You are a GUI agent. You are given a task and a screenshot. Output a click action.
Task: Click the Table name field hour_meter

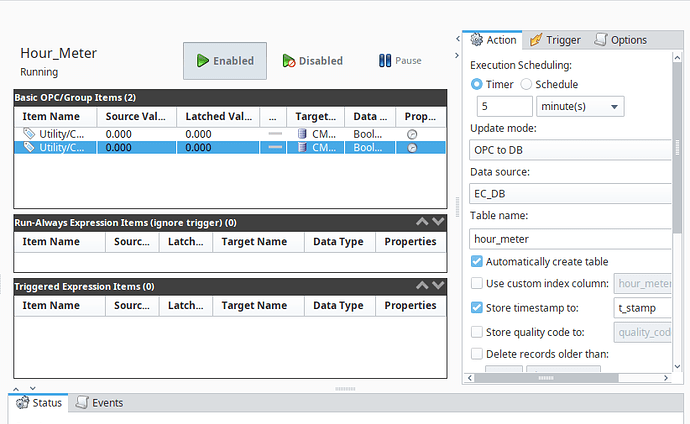point(570,239)
